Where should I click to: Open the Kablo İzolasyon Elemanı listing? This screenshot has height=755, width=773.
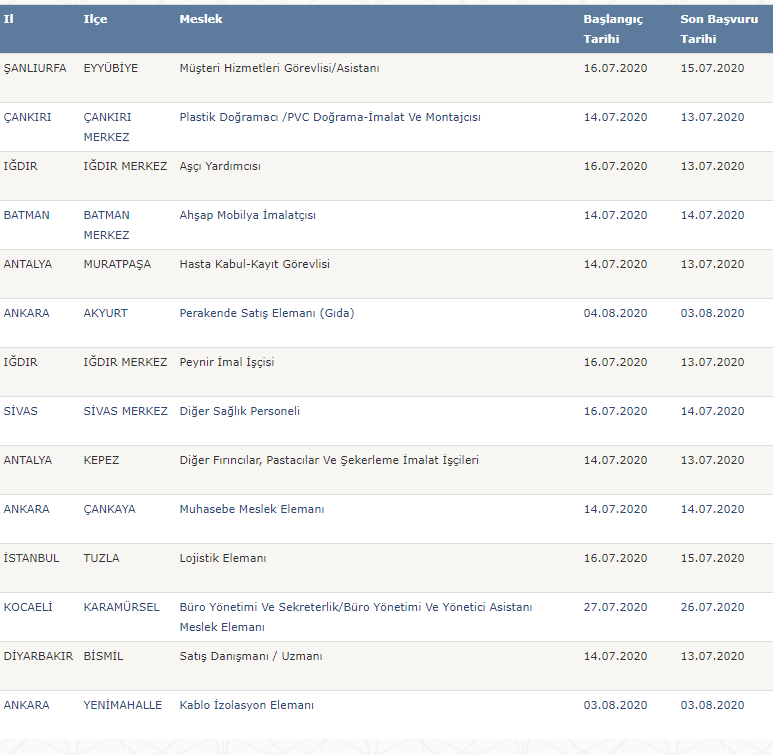click(x=246, y=705)
